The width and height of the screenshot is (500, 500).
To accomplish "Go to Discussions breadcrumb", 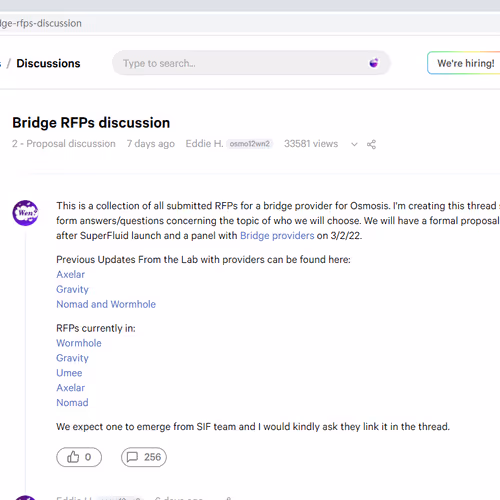I will (48, 63).
